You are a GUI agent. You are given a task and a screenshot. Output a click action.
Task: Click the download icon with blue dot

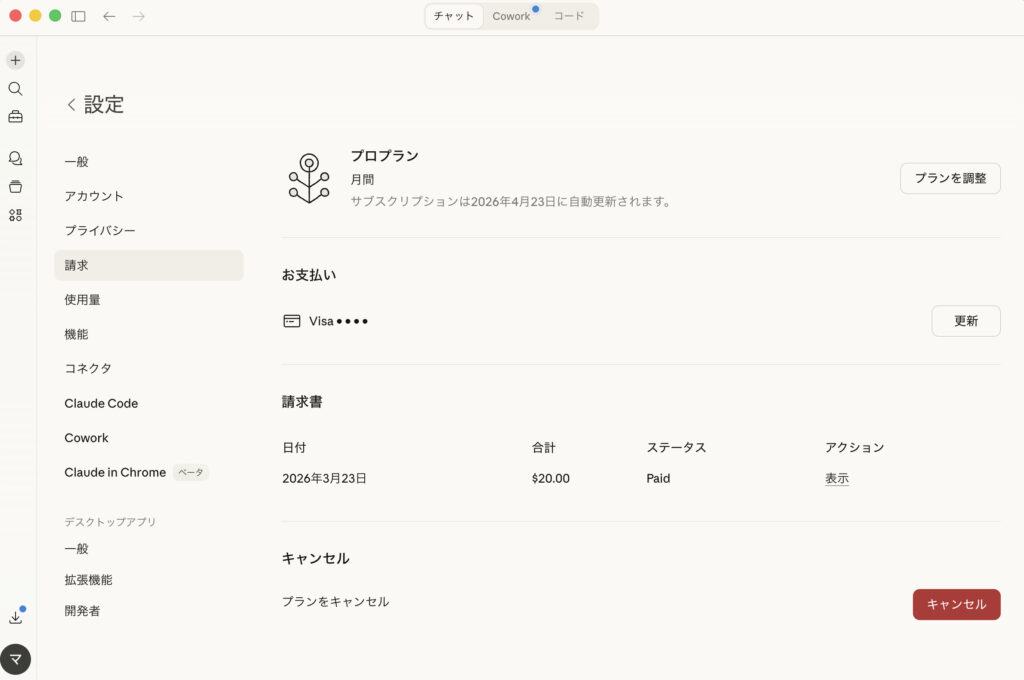[15, 617]
